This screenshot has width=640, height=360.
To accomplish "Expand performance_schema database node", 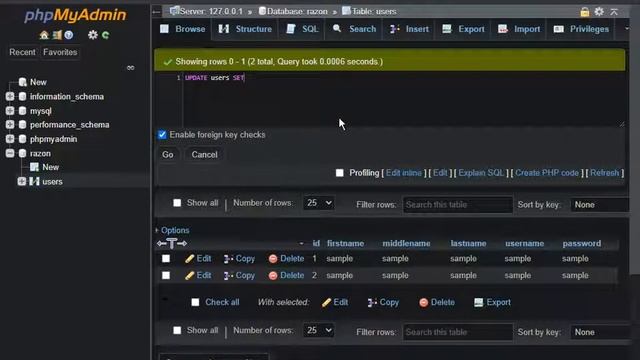I will [10, 124].
